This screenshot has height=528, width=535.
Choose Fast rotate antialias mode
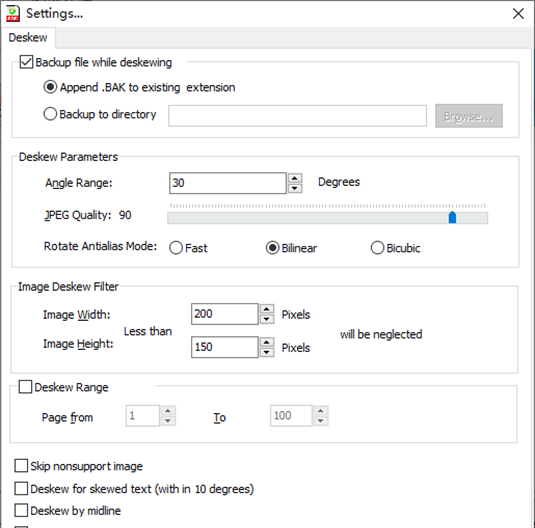point(176,248)
